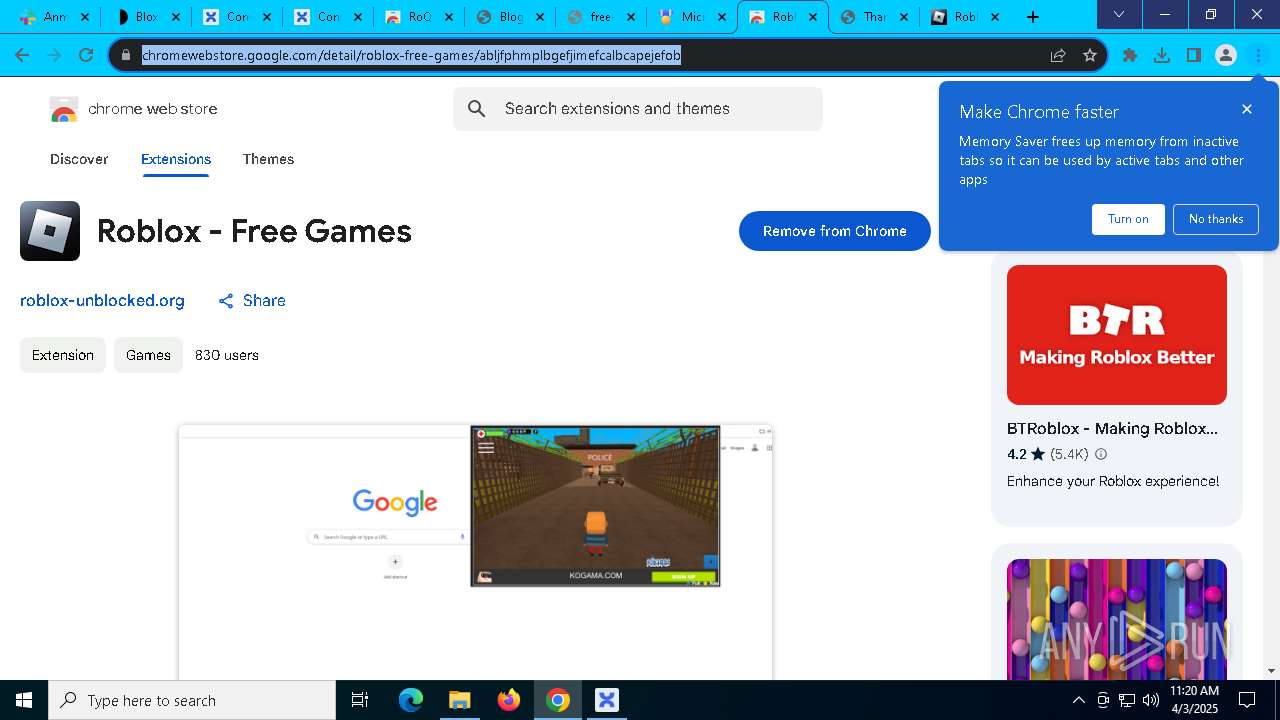Go forward with the browser forward arrow
1280x720 pixels.
(x=54, y=55)
